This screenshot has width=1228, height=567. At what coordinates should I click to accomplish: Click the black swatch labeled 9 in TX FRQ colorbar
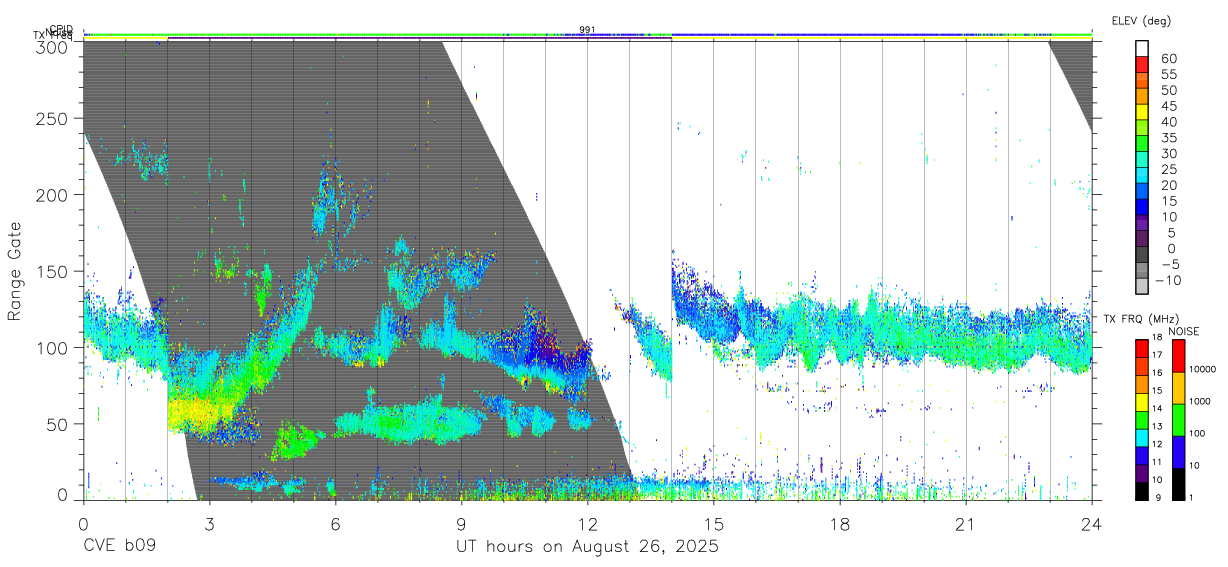1142,491
